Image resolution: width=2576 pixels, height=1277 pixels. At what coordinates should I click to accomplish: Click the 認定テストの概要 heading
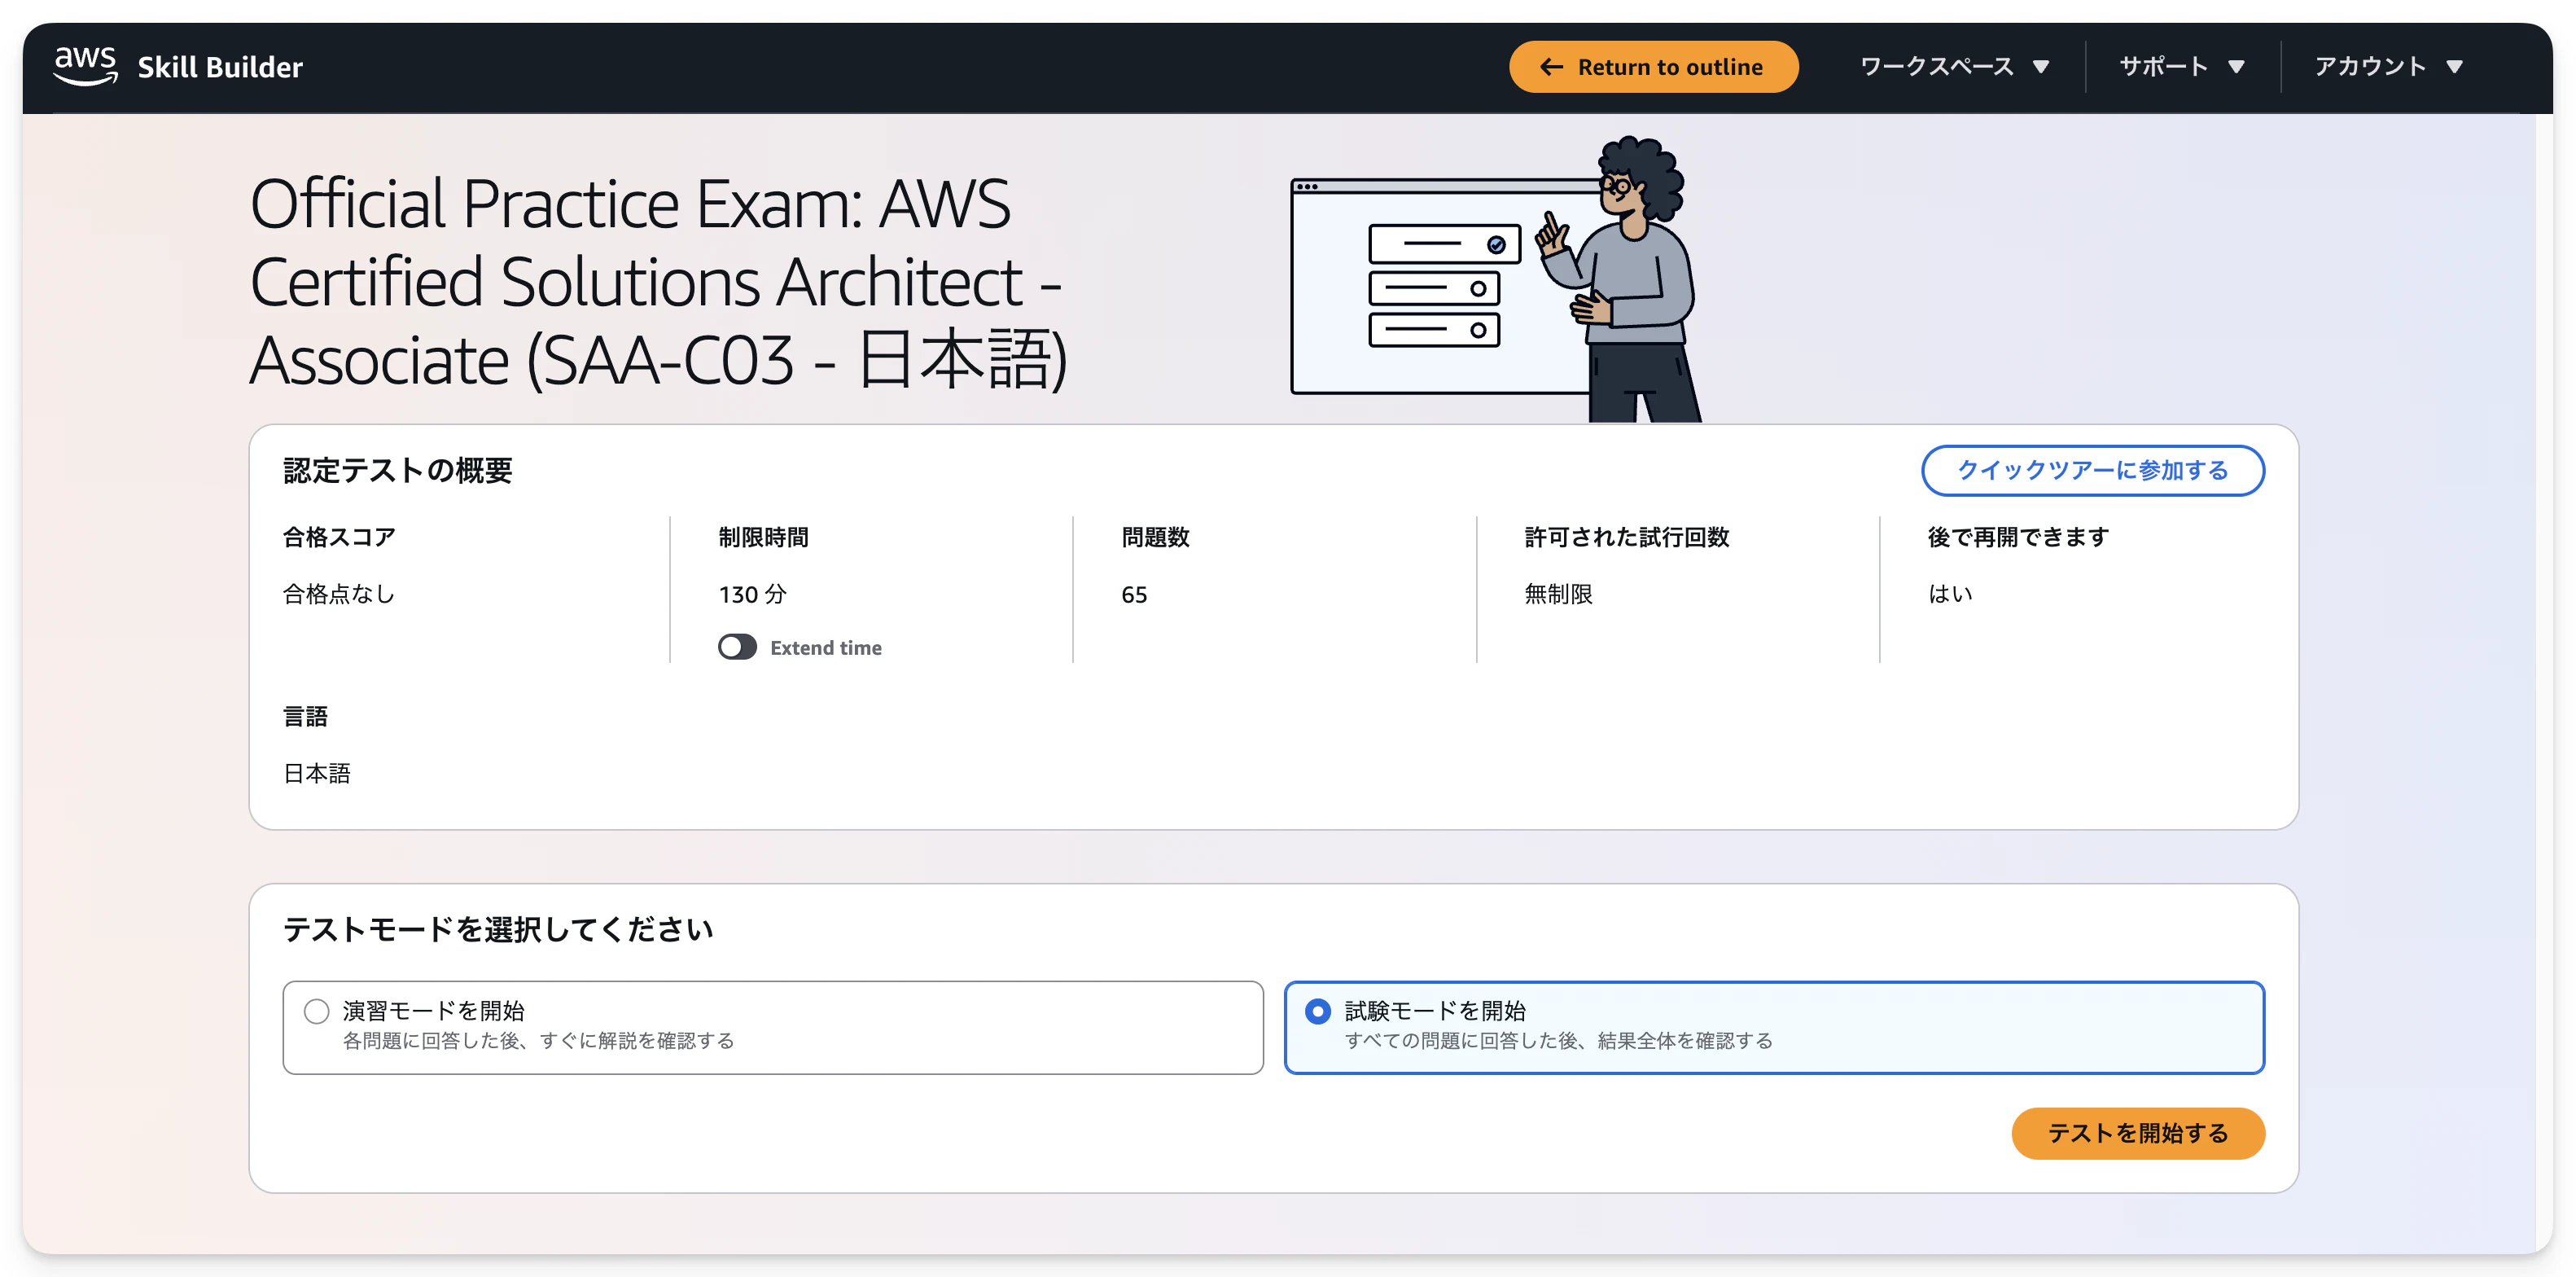tap(397, 470)
